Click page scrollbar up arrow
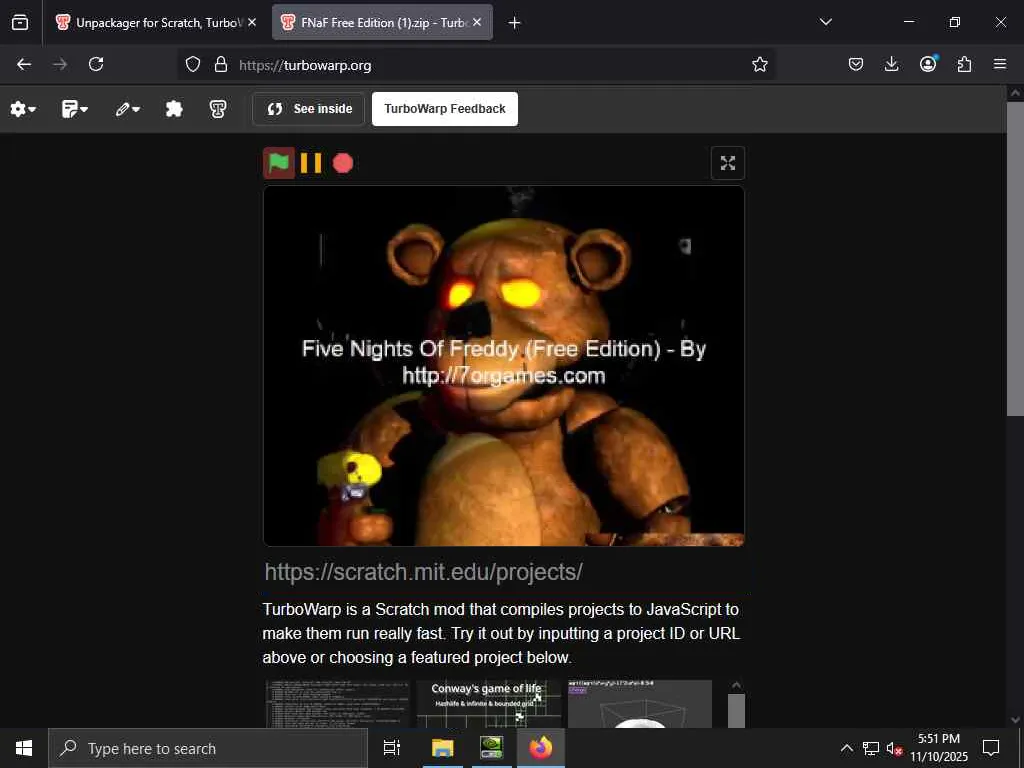Screen dimensions: 1024x768 click(1015, 93)
